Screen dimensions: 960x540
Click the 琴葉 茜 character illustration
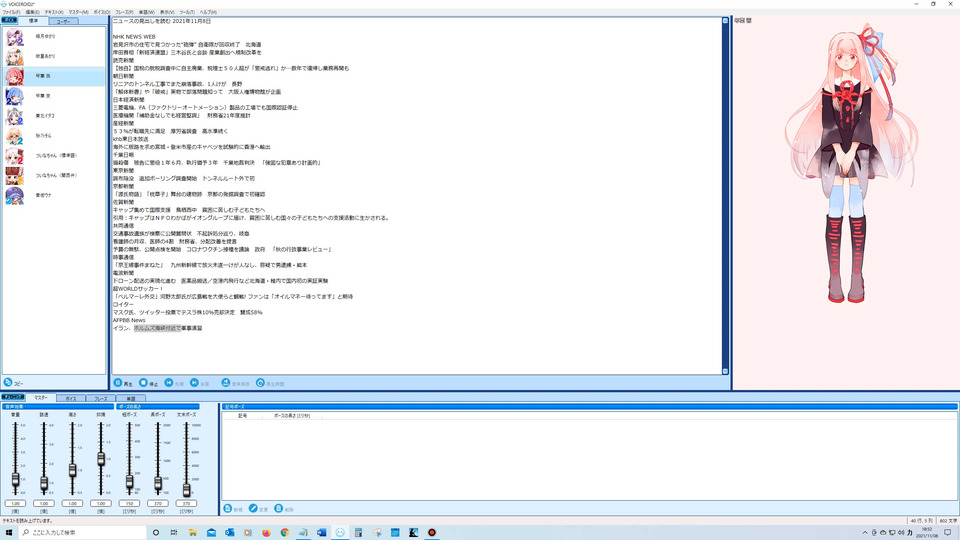(x=851, y=164)
